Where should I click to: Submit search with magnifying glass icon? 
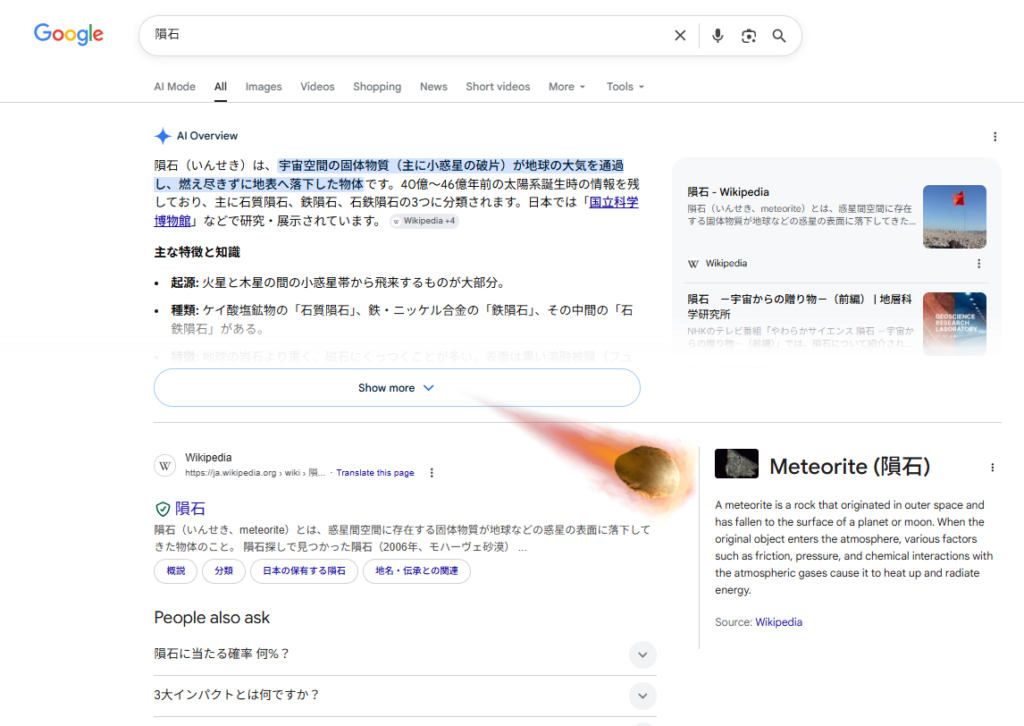tap(778, 35)
